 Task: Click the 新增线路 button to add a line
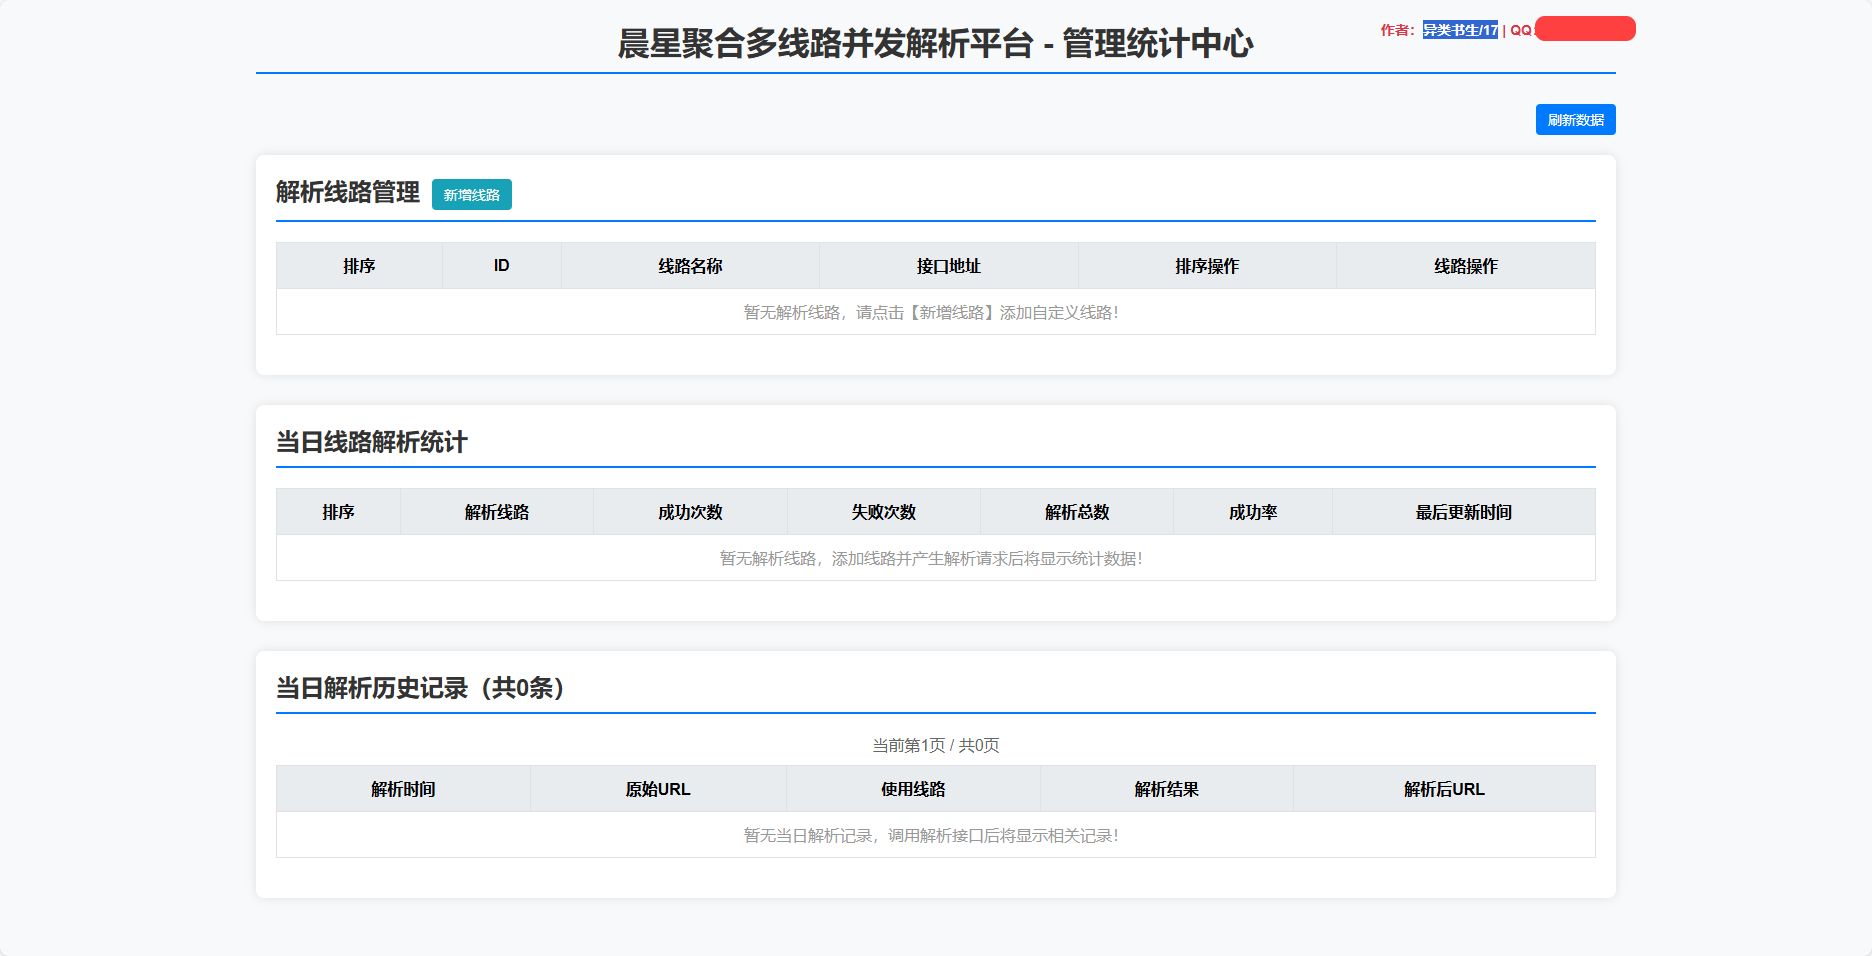(471, 195)
